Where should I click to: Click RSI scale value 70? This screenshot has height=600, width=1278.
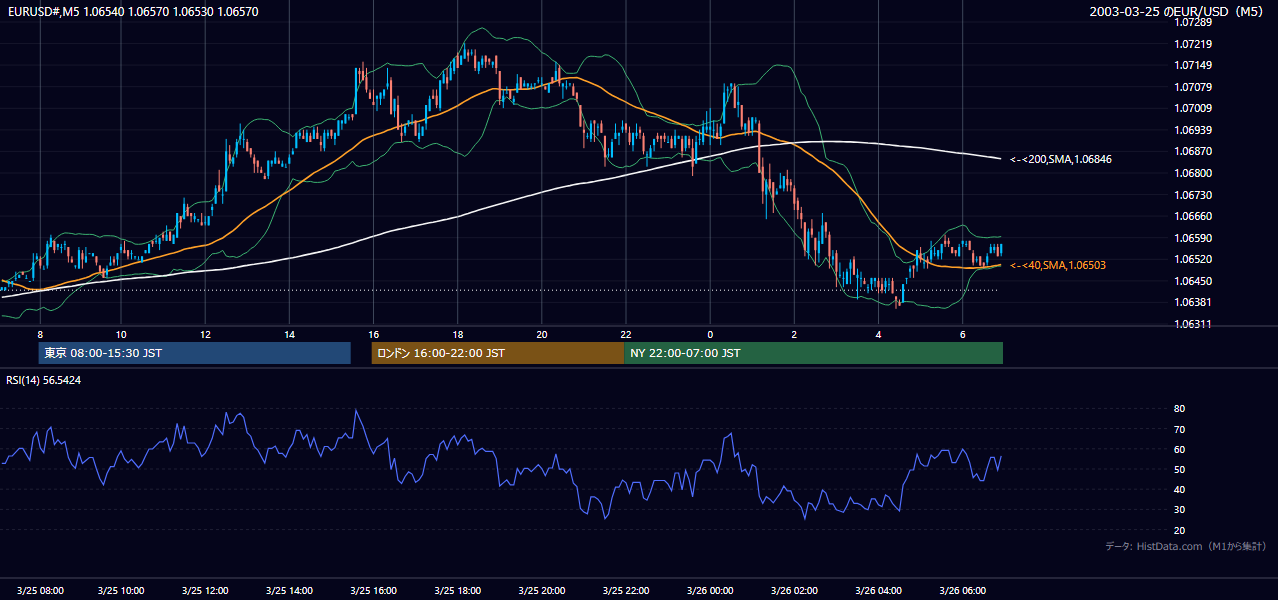click(x=1179, y=429)
